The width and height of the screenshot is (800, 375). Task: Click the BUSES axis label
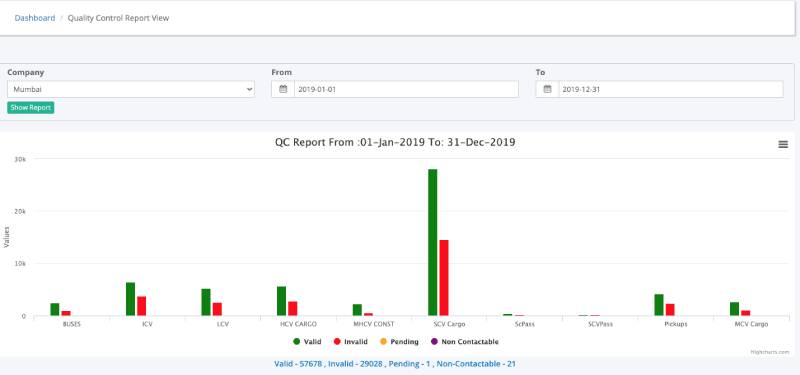tap(72, 324)
